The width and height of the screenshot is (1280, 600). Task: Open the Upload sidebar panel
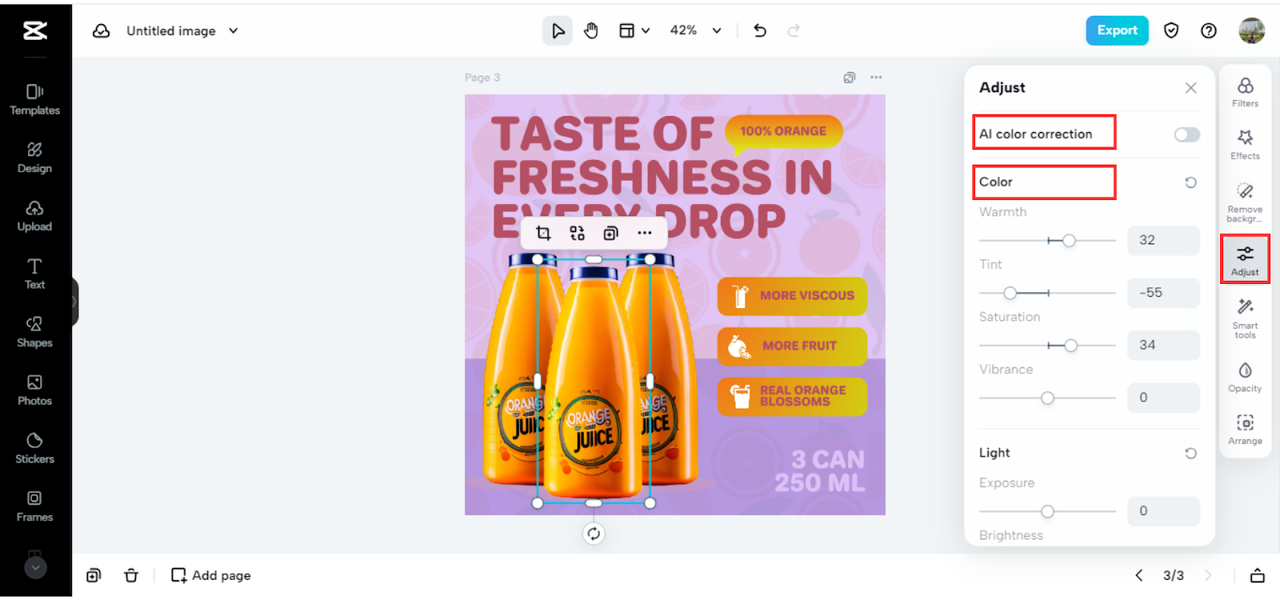click(35, 216)
